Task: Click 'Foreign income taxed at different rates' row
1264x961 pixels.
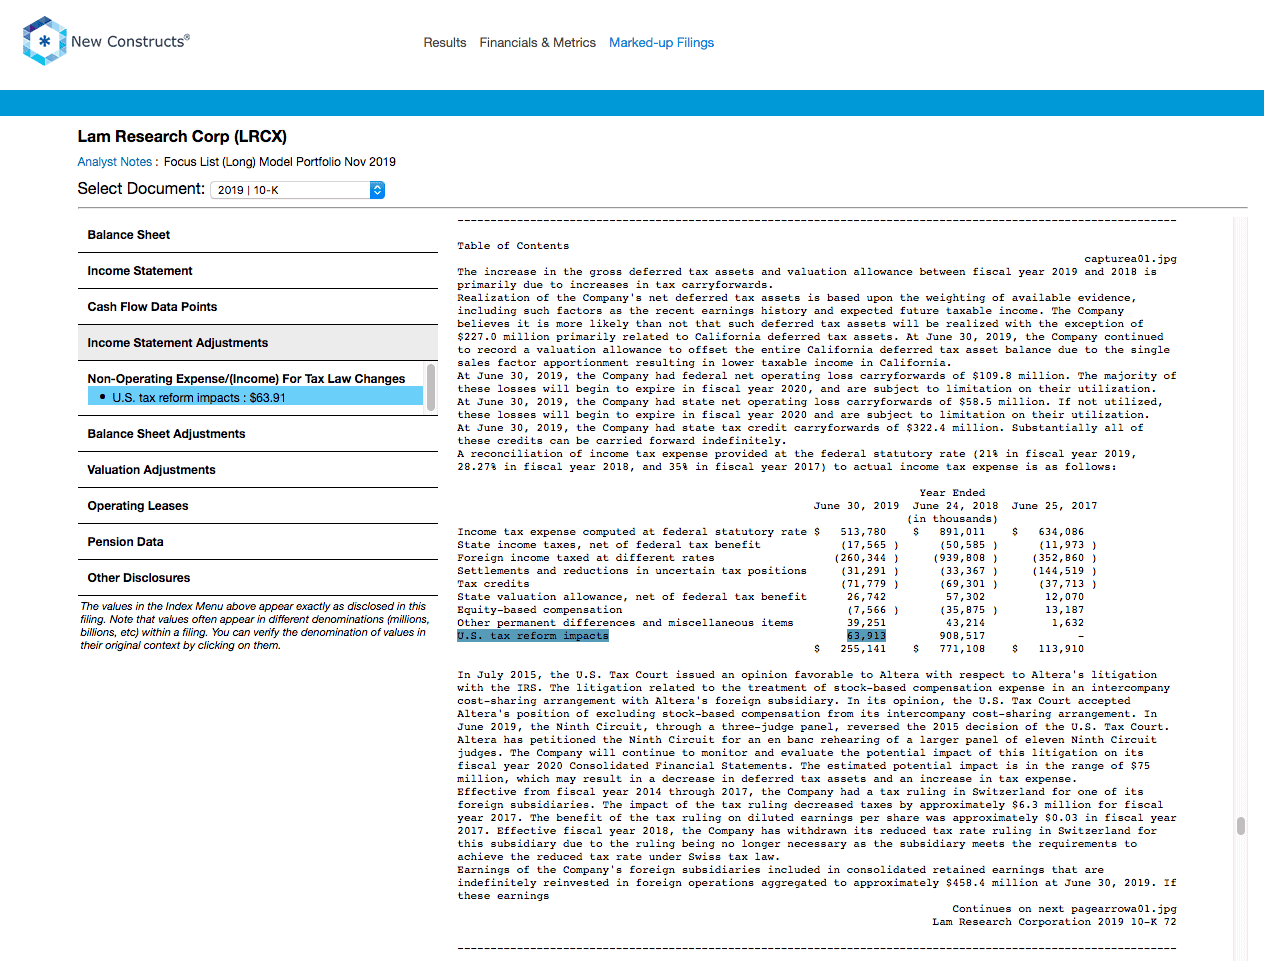Action: [586, 558]
